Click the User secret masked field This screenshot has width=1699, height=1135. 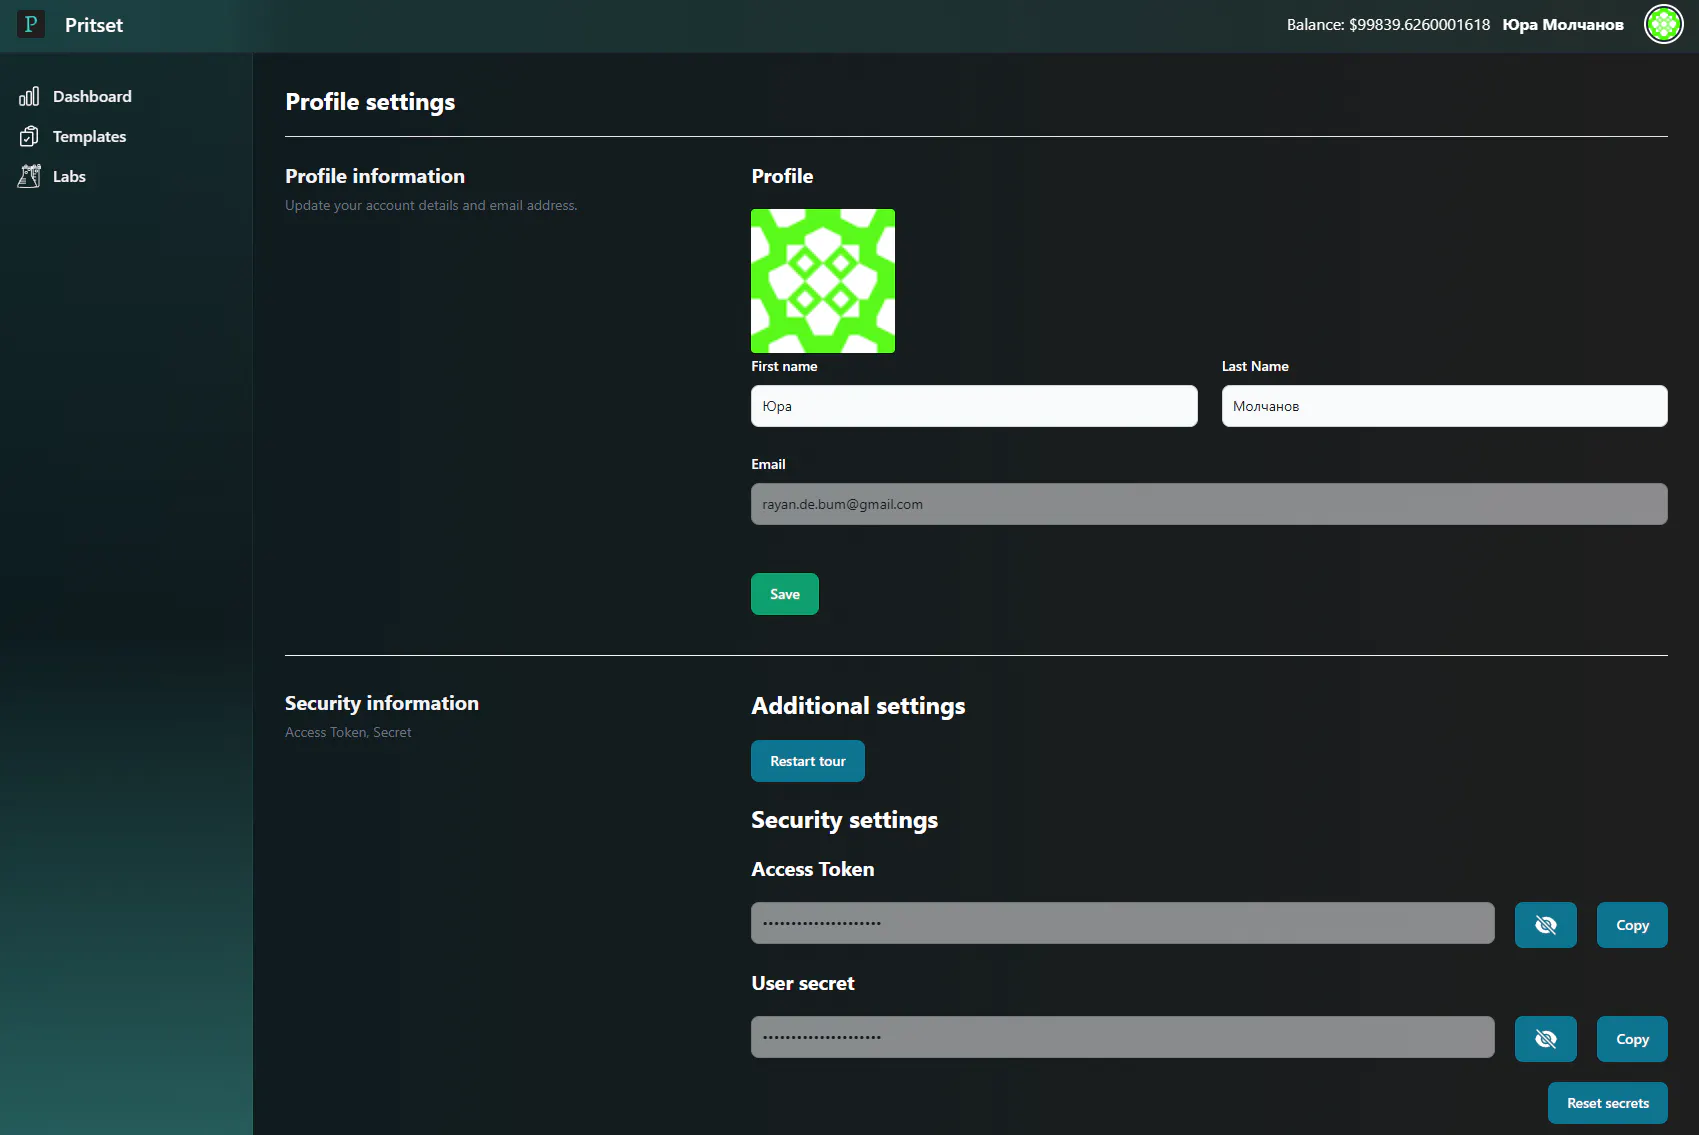coord(1123,1037)
